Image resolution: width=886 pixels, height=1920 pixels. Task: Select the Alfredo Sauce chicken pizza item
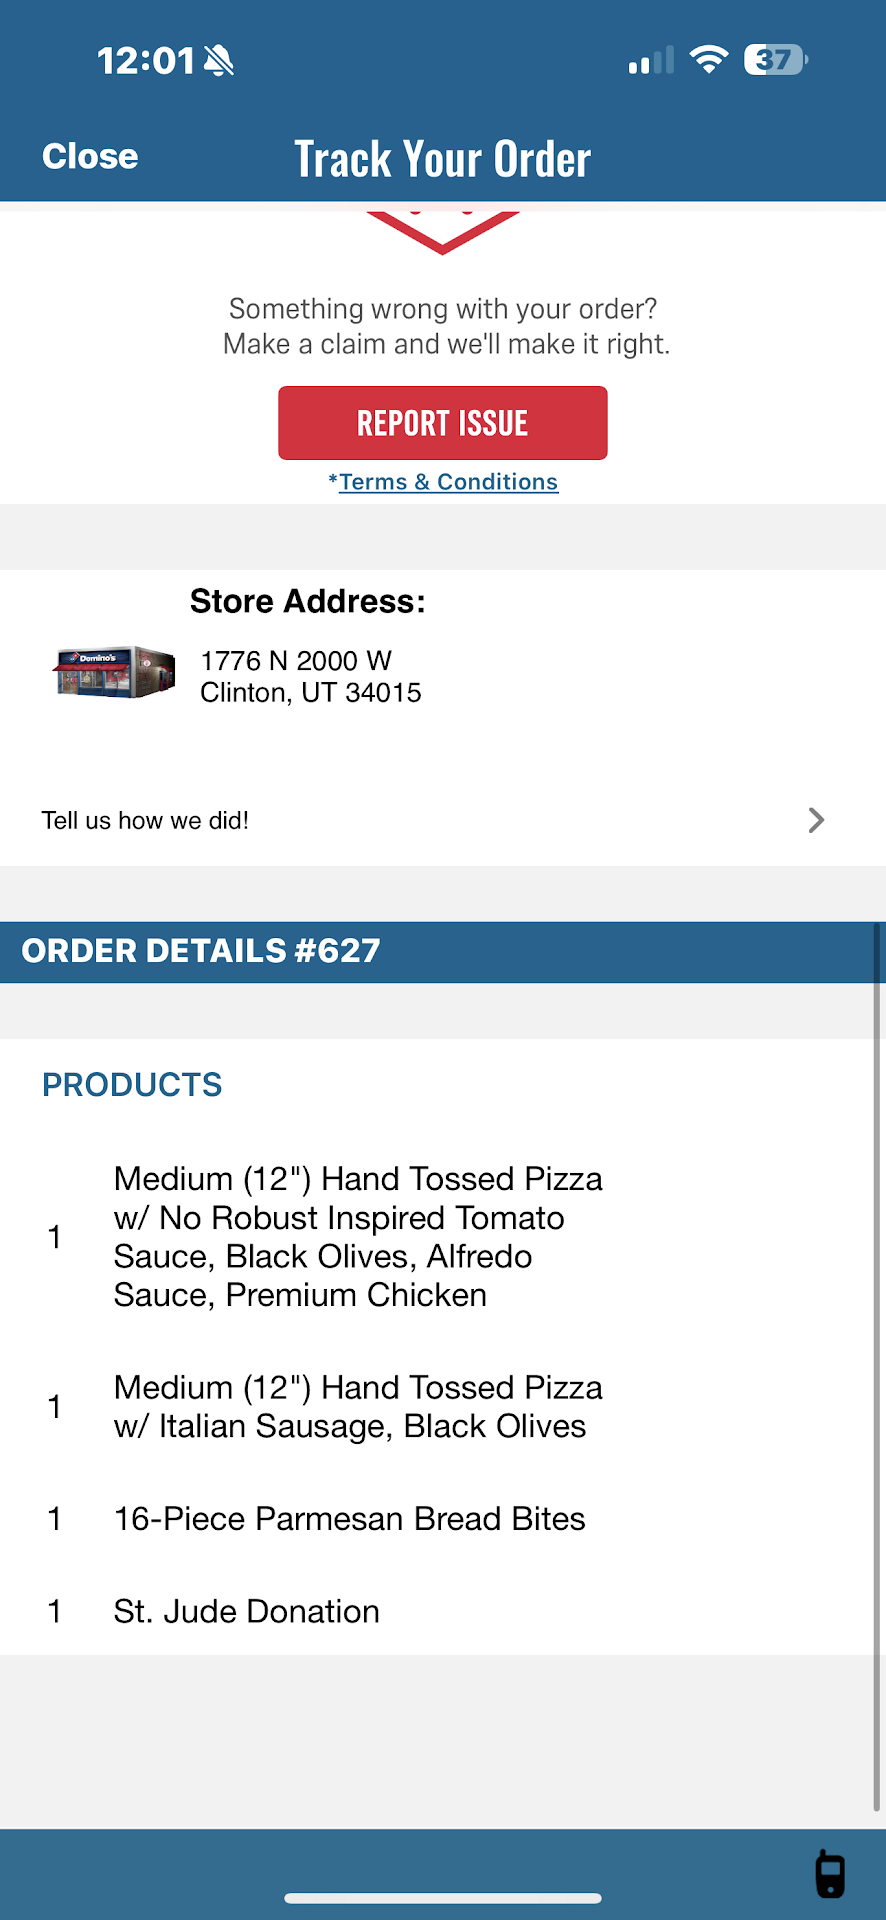tap(358, 1237)
